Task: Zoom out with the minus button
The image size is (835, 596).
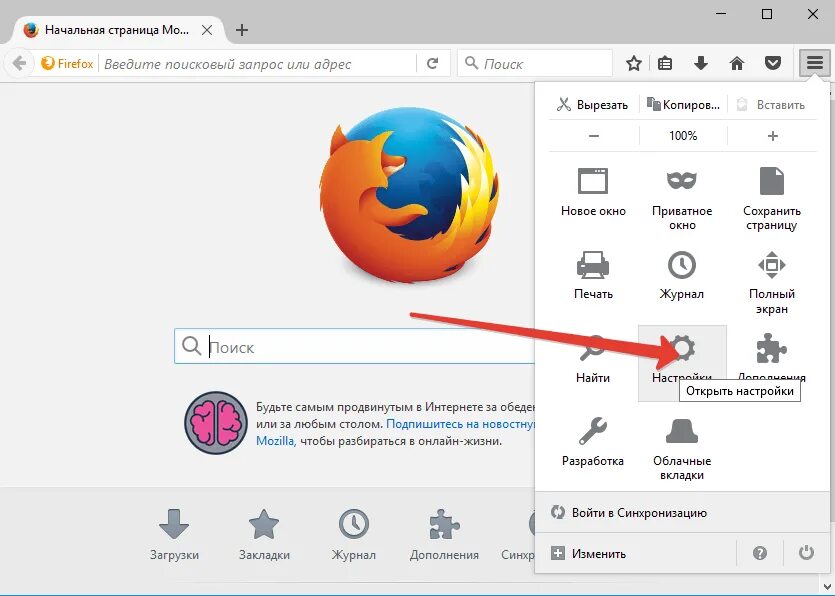Action: (x=594, y=136)
